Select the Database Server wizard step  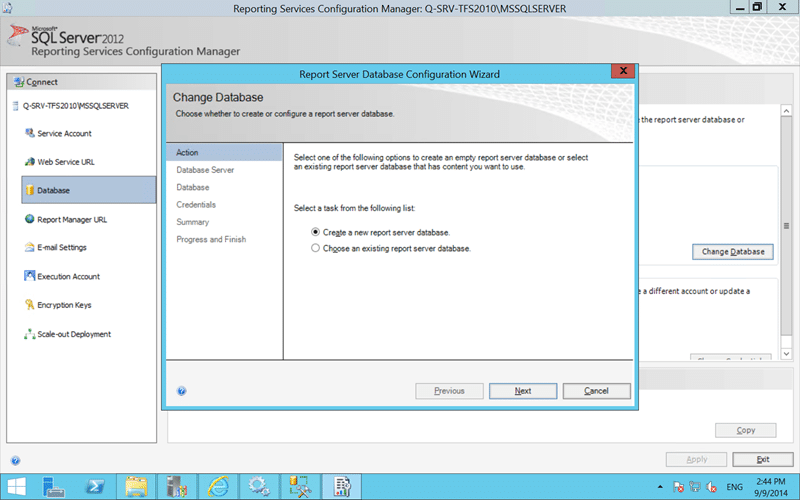[x=205, y=170]
